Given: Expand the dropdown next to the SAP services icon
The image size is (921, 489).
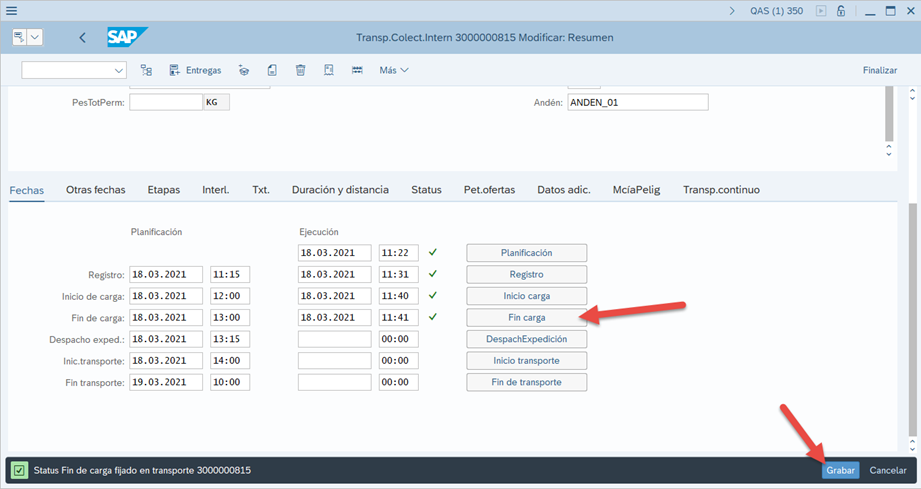Looking at the screenshot, I should pos(36,37).
